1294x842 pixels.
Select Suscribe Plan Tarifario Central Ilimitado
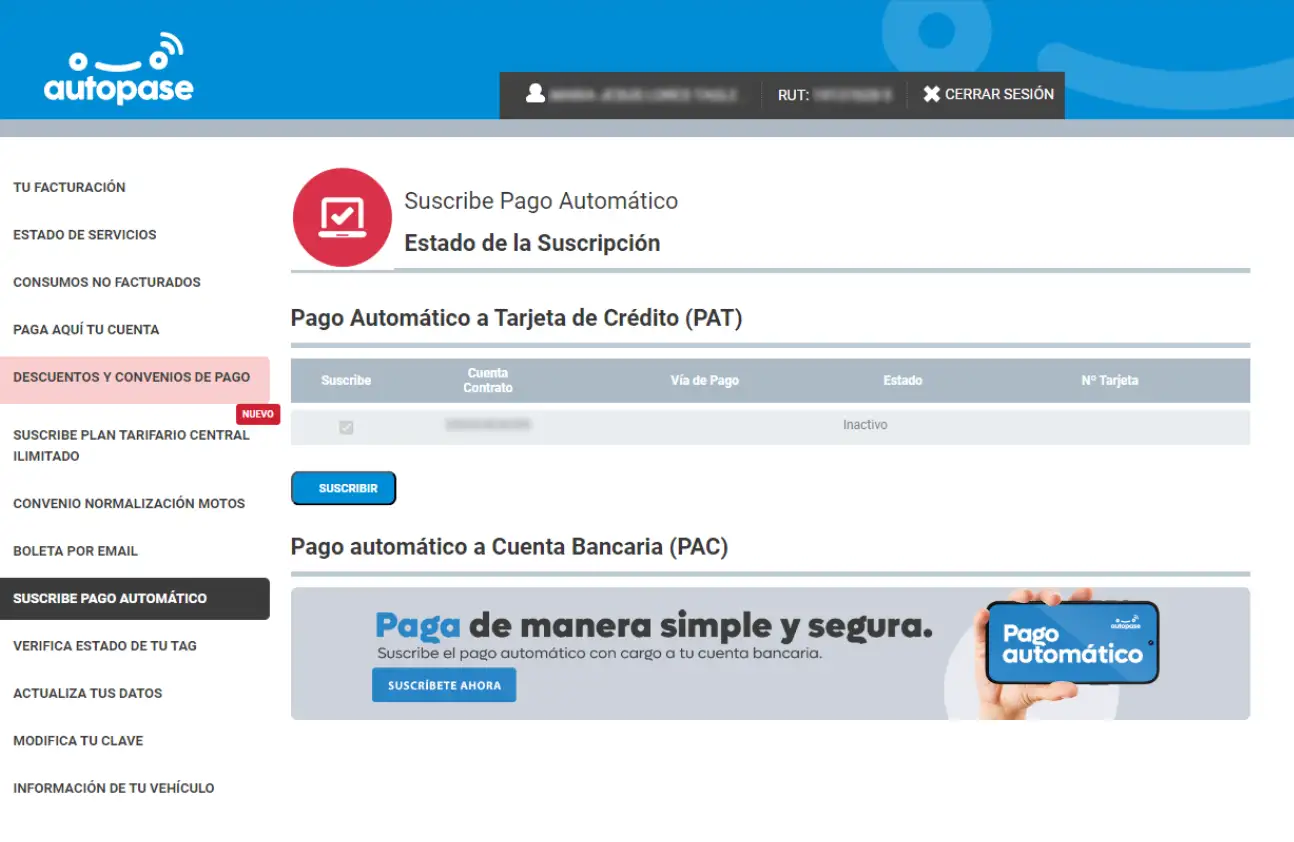[131, 446]
